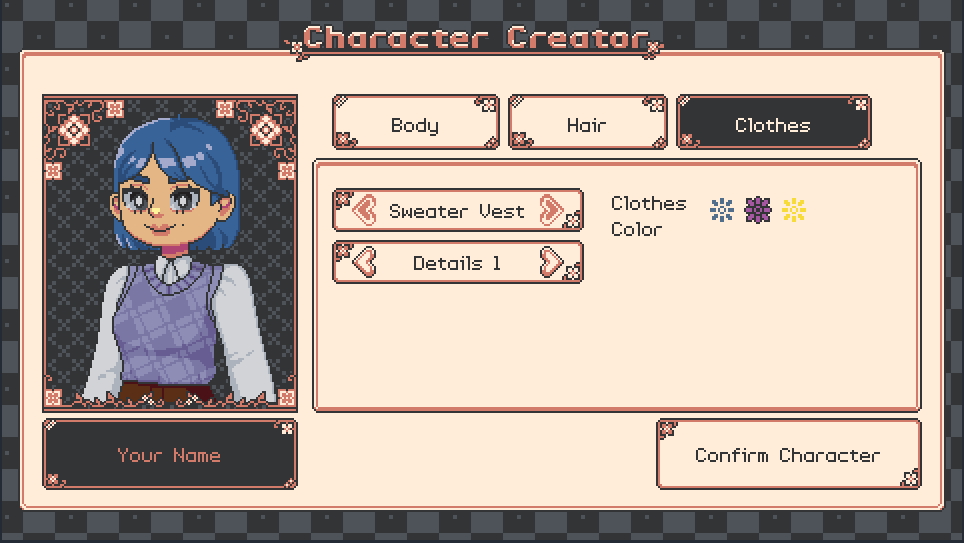
Task: Click the Details 1 selector label
Action: click(x=457, y=263)
